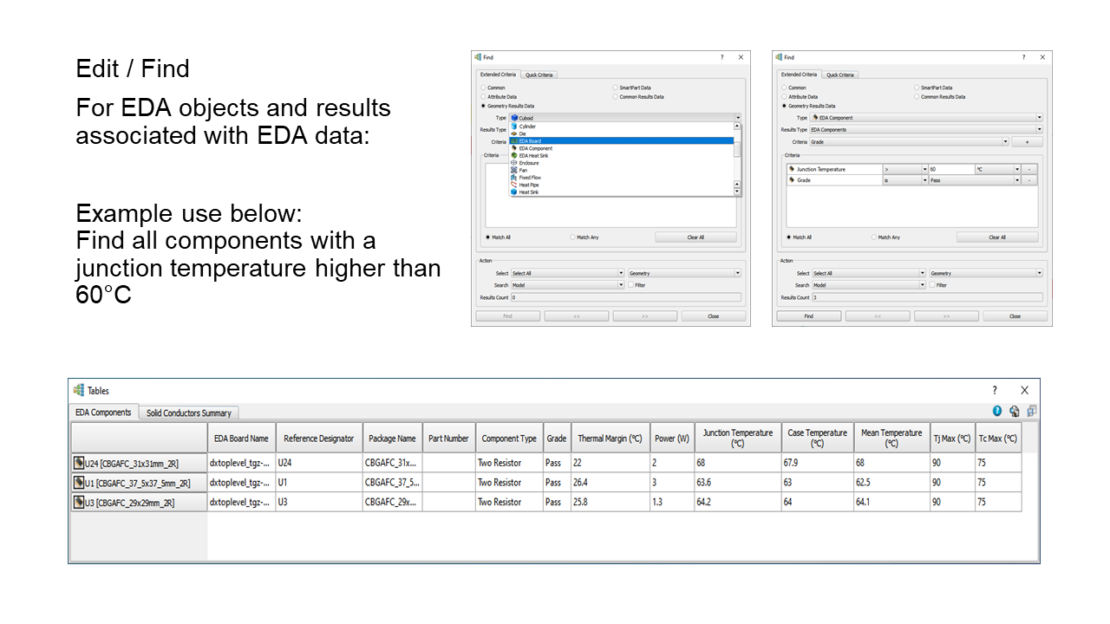Screen dimensions: 1110x624
Task: Pick Heat Pipe in the Type dropdown list
Action: tap(529, 184)
